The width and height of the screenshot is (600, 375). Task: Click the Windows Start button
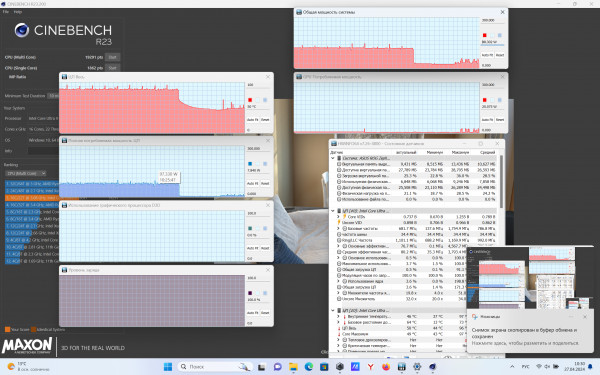[x=168, y=367]
